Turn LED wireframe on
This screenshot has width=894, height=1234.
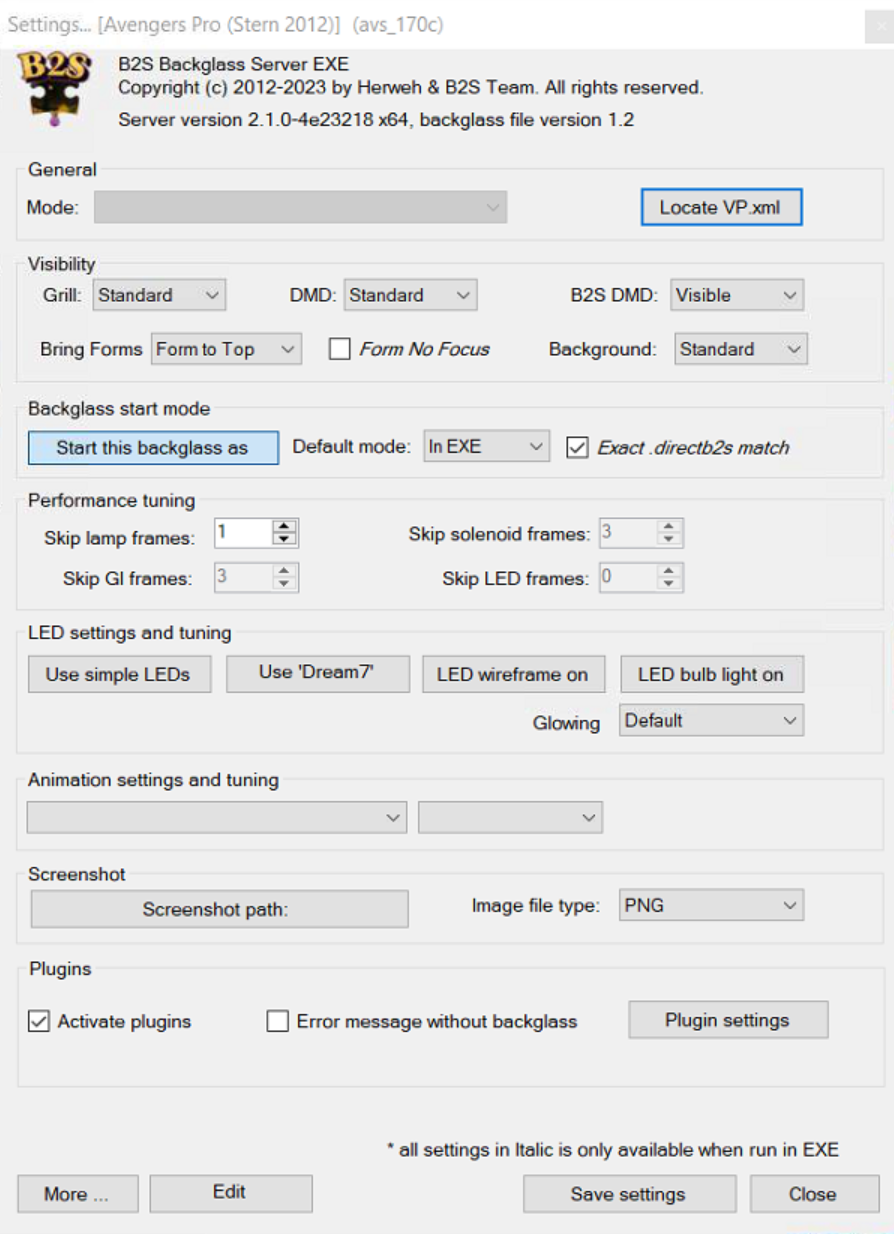pos(512,674)
